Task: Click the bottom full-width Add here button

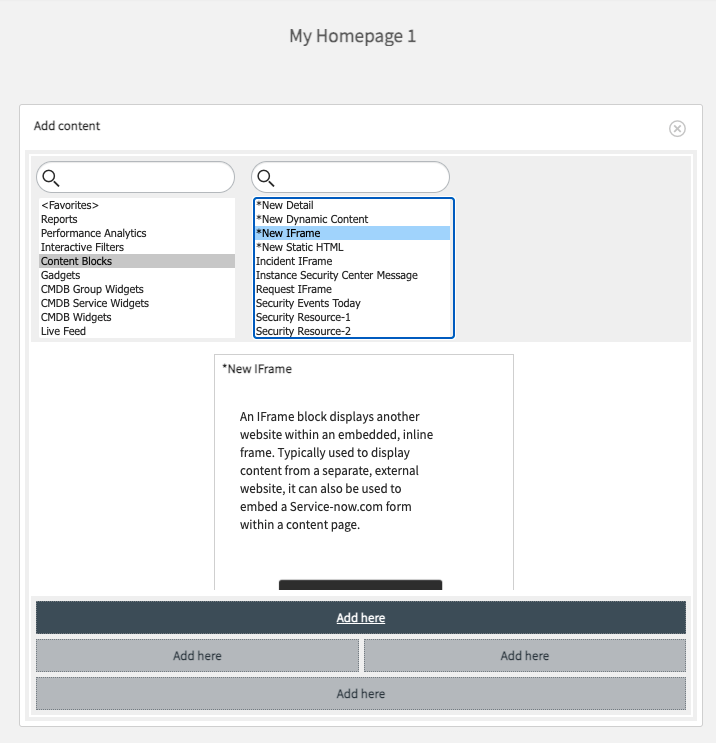Action: (361, 693)
